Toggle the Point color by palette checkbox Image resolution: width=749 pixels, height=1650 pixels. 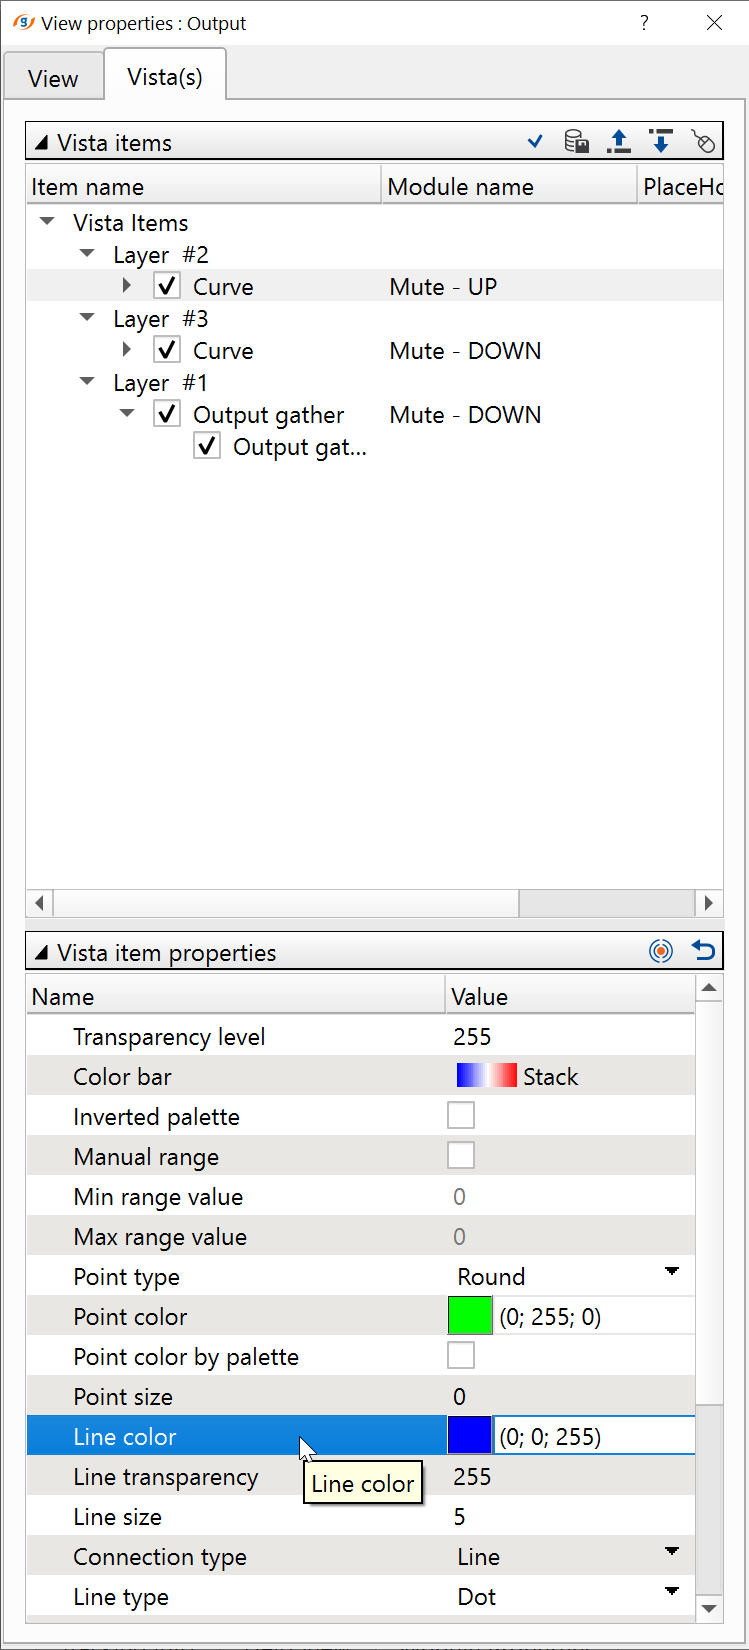[x=461, y=1356]
